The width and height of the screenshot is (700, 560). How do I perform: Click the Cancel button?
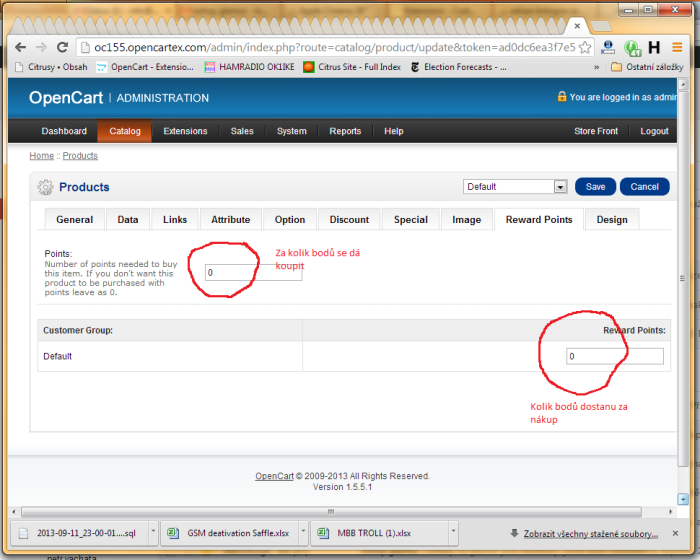point(645,187)
